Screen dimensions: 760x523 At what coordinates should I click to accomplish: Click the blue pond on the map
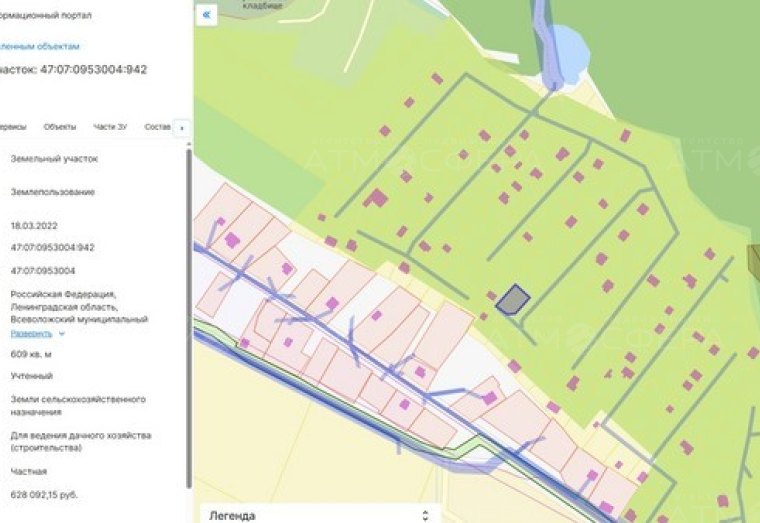coord(572,56)
